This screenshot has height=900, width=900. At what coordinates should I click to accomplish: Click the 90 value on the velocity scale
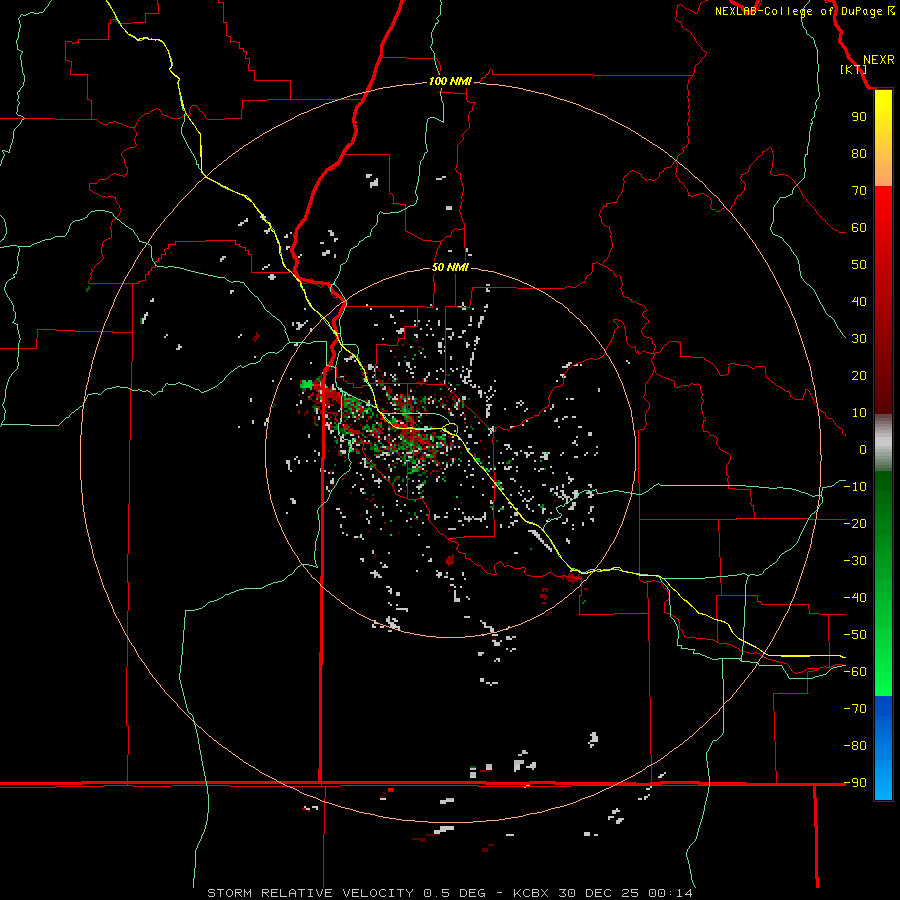[x=859, y=117]
